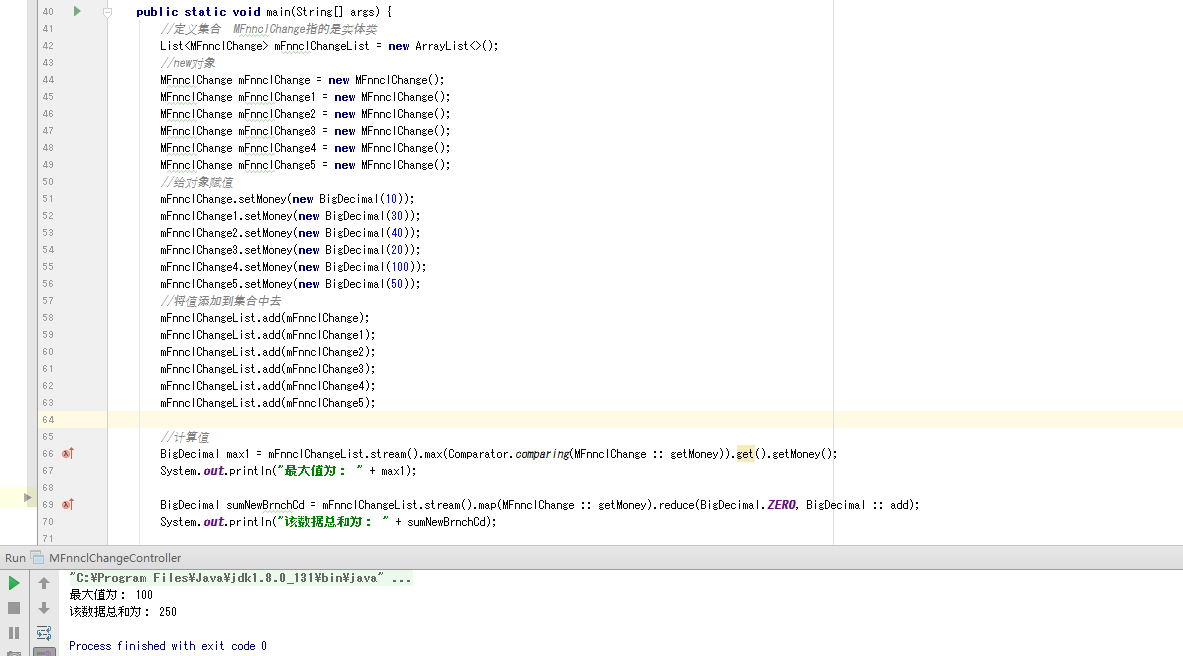Click 'new BigDecimal(10)' on line 51

[350, 199]
